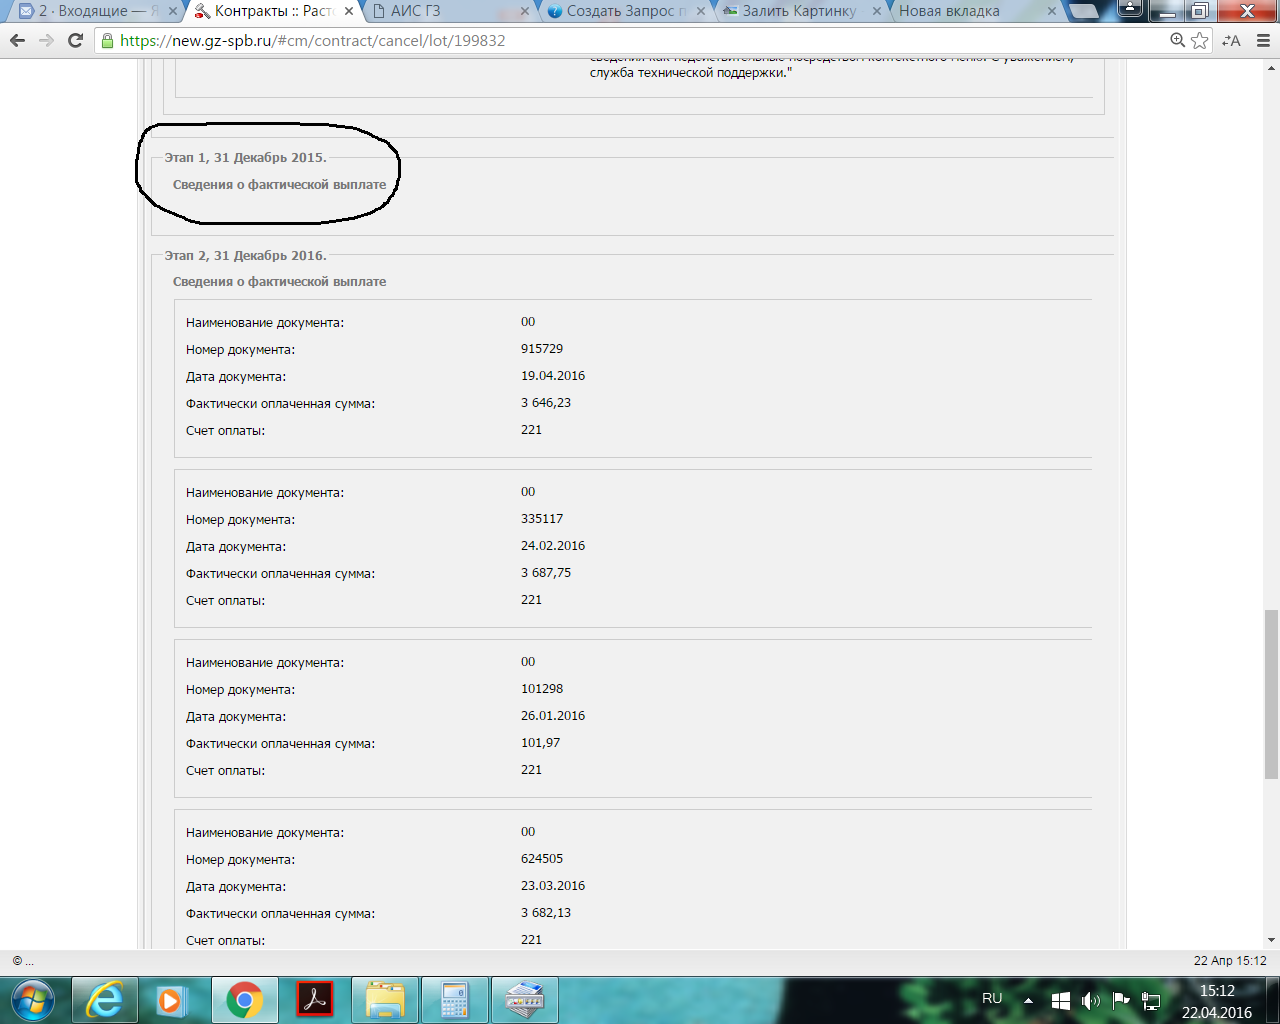The height and width of the screenshot is (1024, 1280).
Task: Click document number 335117
Action: (x=542, y=519)
